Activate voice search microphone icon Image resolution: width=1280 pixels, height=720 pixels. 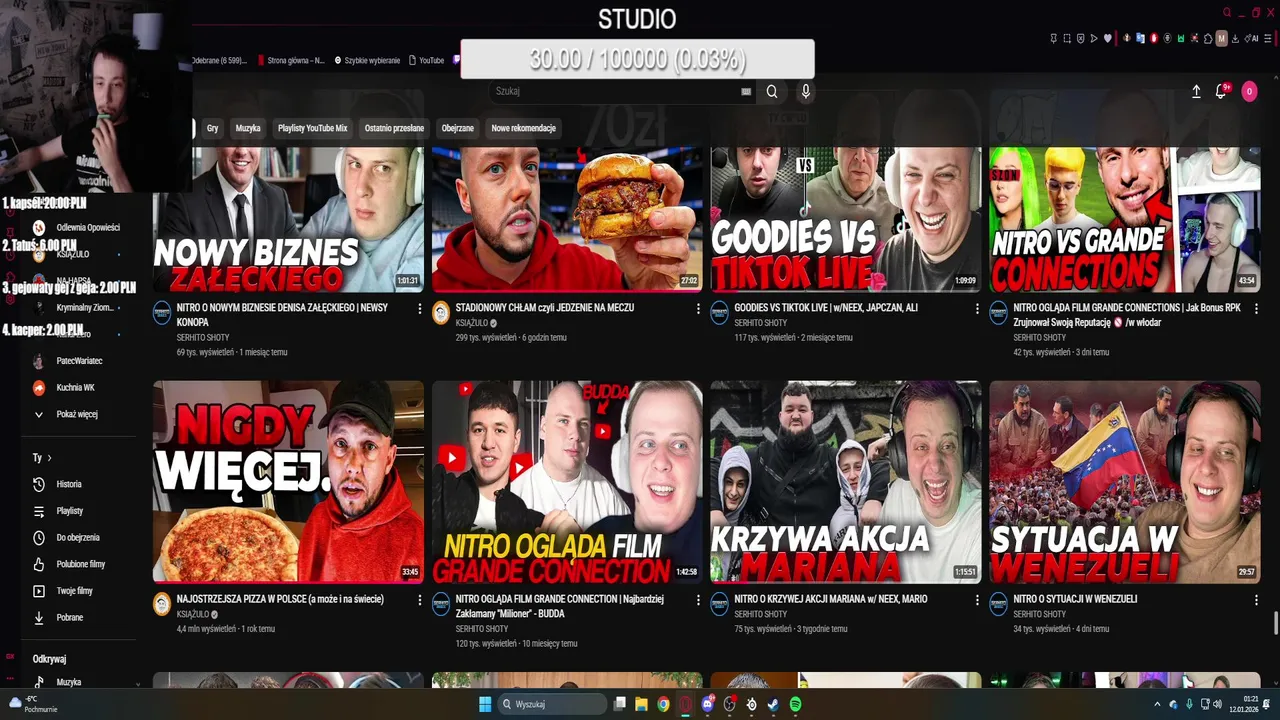point(805,91)
